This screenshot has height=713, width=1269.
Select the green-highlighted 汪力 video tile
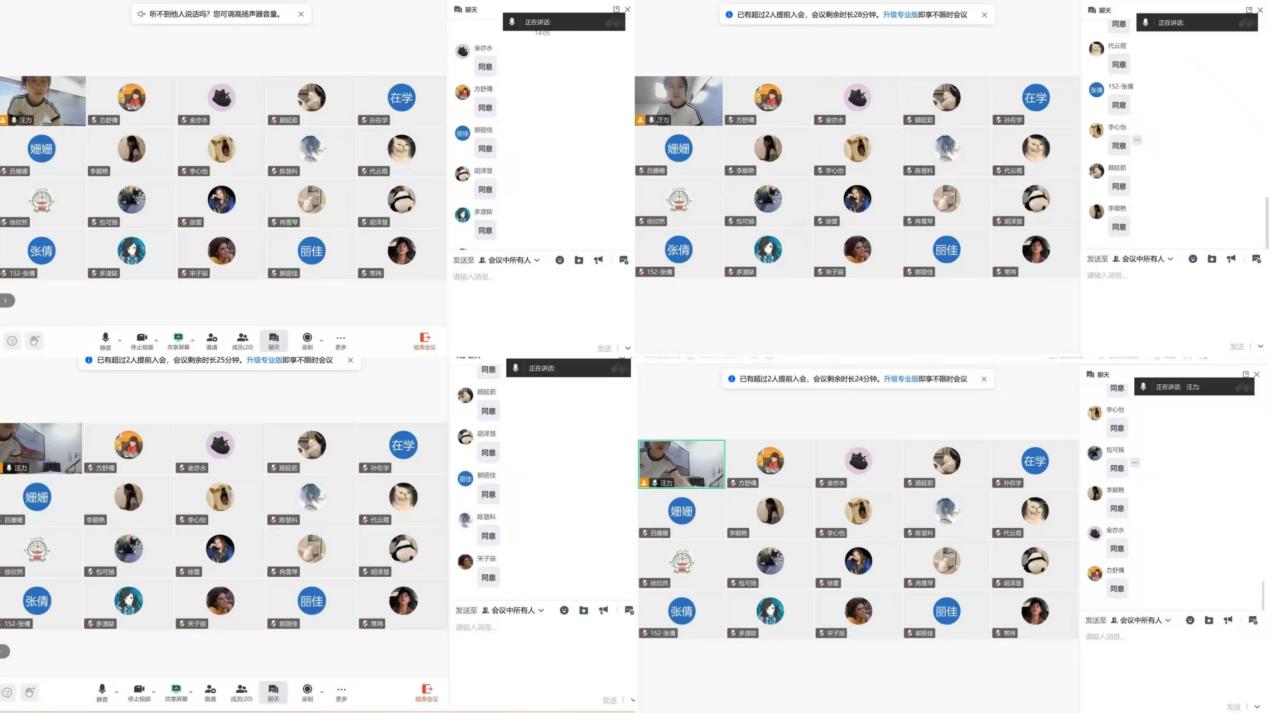pos(681,464)
